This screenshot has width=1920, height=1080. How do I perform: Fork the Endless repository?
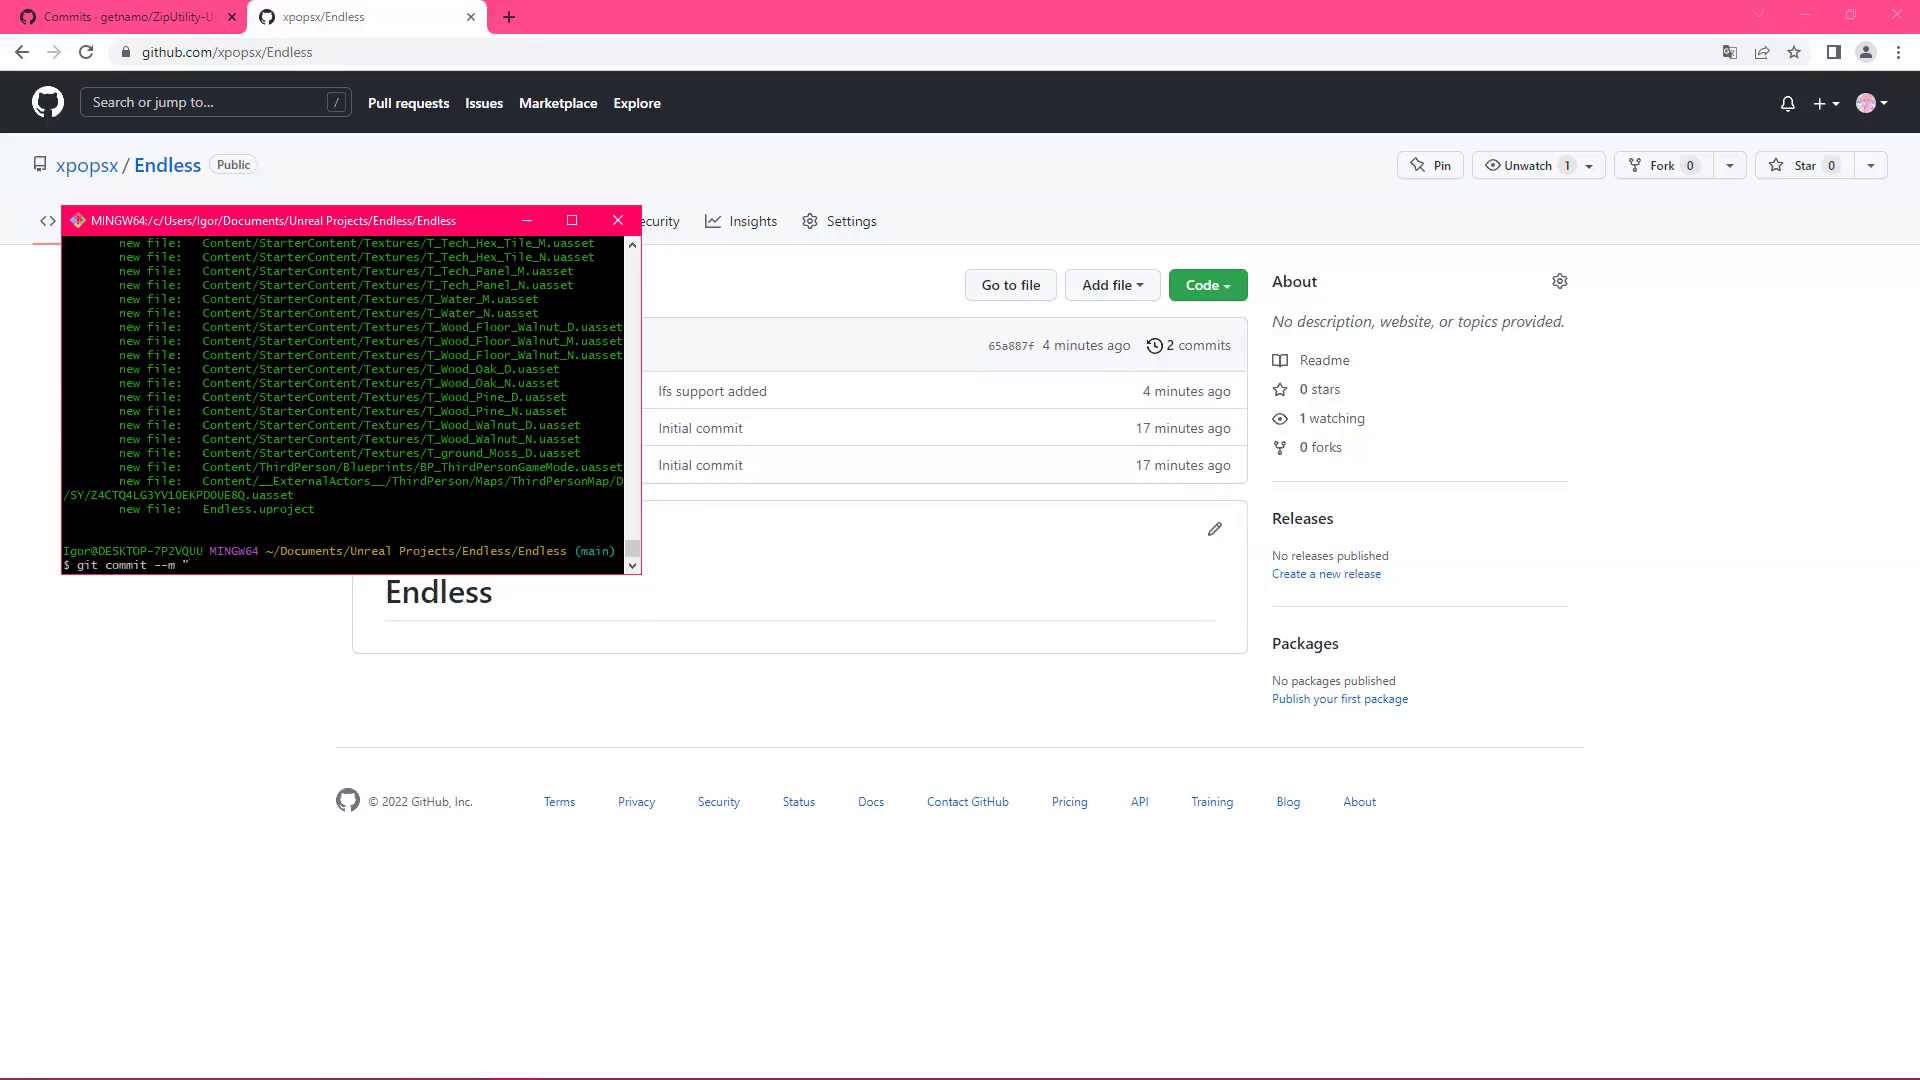point(1663,166)
